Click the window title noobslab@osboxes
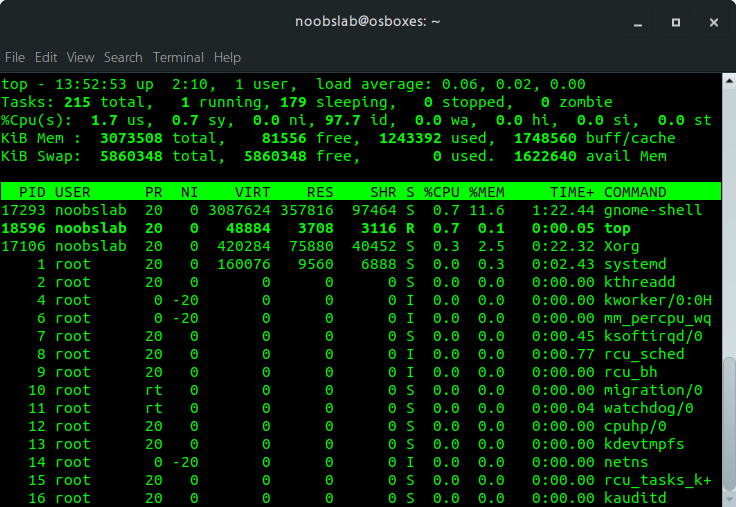This screenshot has width=736, height=507. point(368,22)
